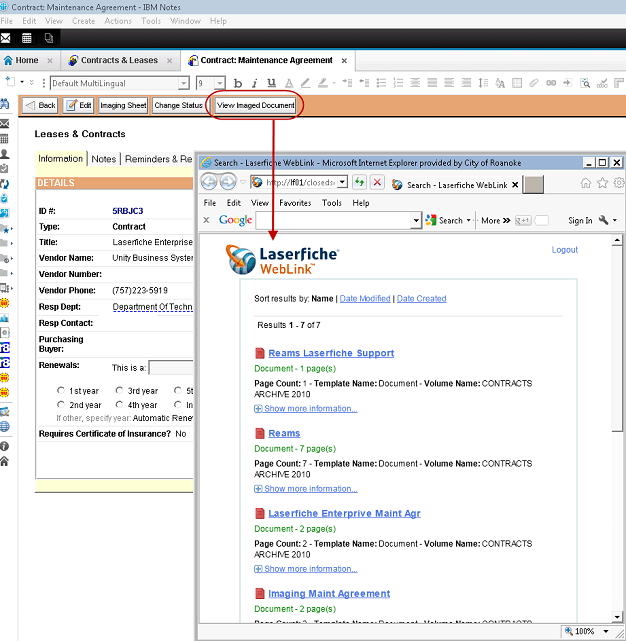Screen dimensions: 626x641
Task: Click the insert table icon
Action: point(517,83)
